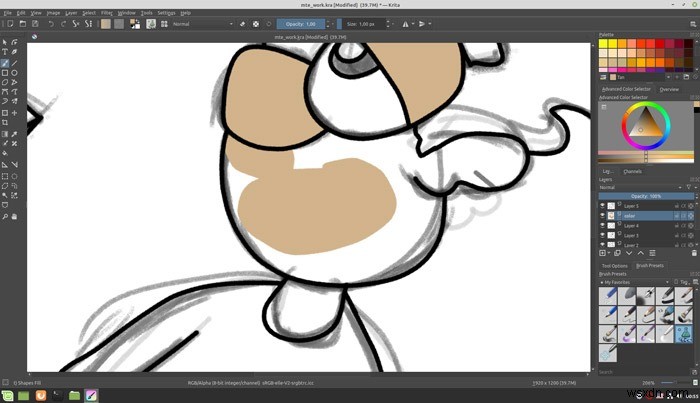Open layer properties icon below layers
This screenshot has height=403, width=700.
tap(652, 253)
